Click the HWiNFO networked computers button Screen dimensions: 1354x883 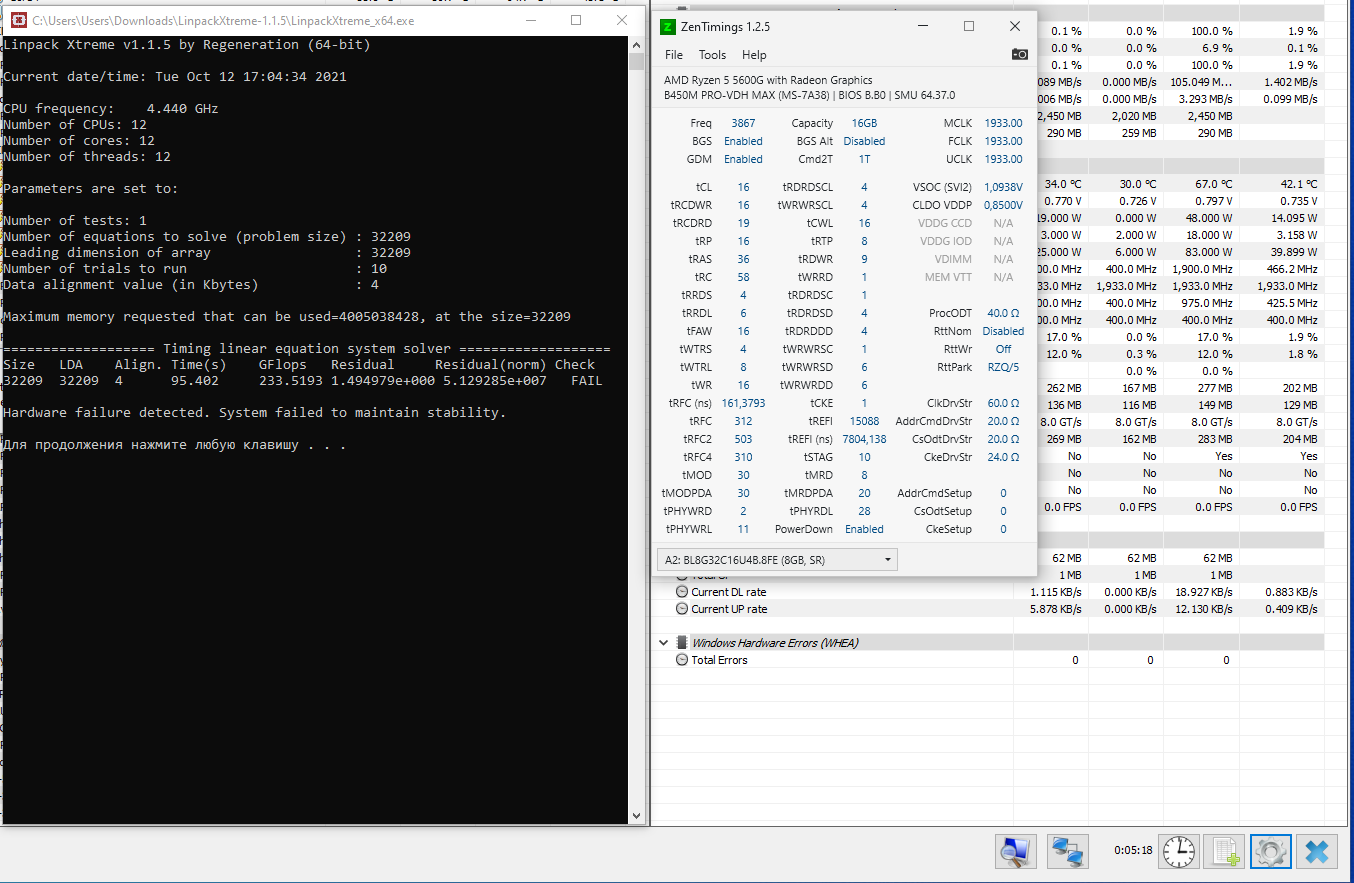point(1067,852)
